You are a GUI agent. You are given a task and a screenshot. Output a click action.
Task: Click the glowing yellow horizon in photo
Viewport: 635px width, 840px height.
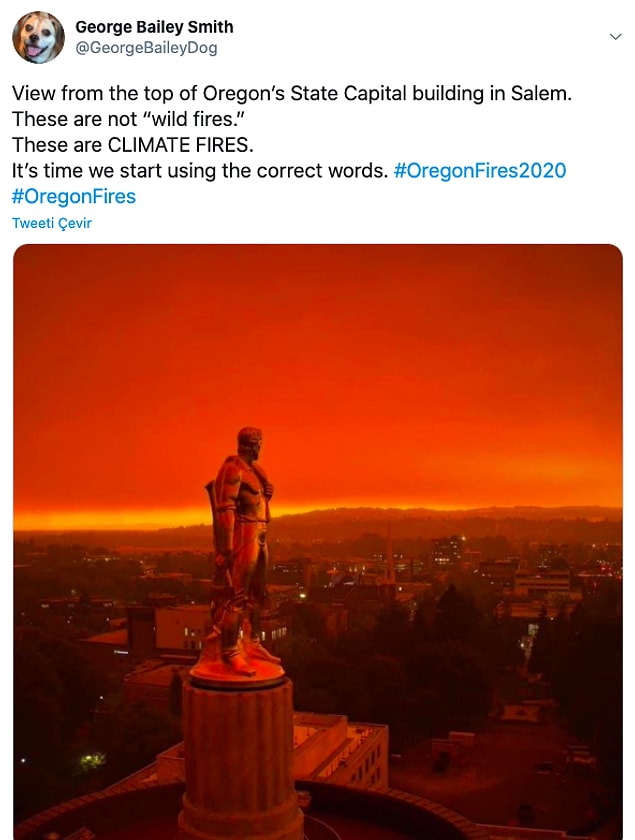(x=107, y=519)
